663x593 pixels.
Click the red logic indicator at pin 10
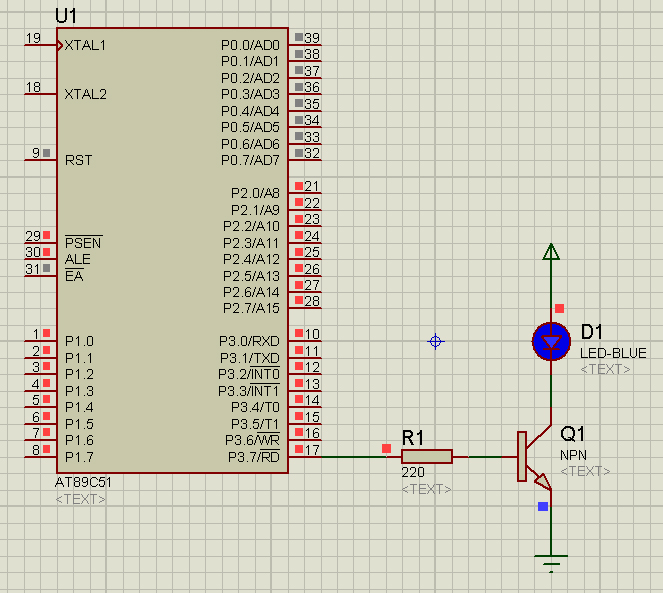point(299,333)
